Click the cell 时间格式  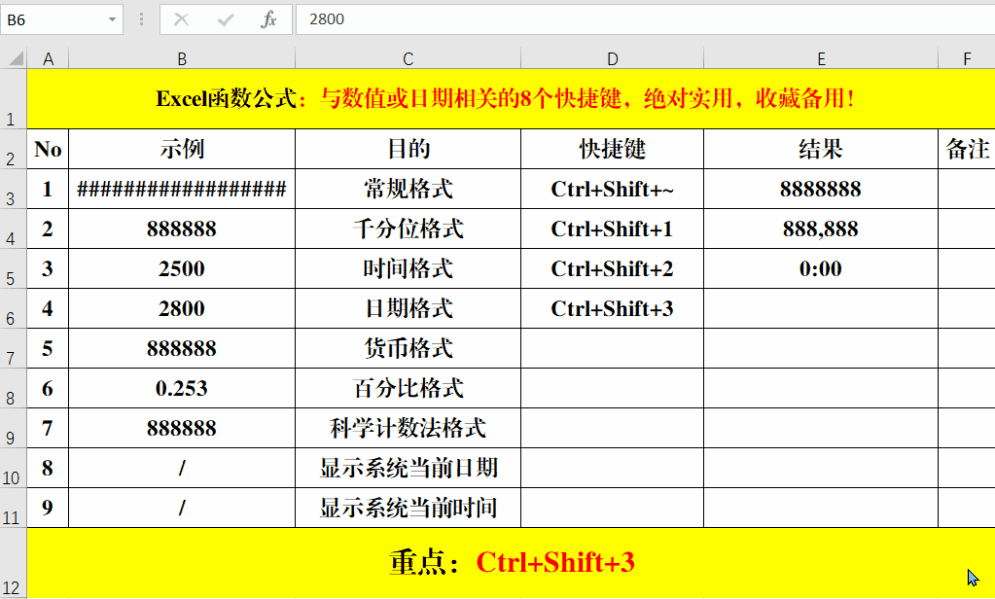click(408, 268)
